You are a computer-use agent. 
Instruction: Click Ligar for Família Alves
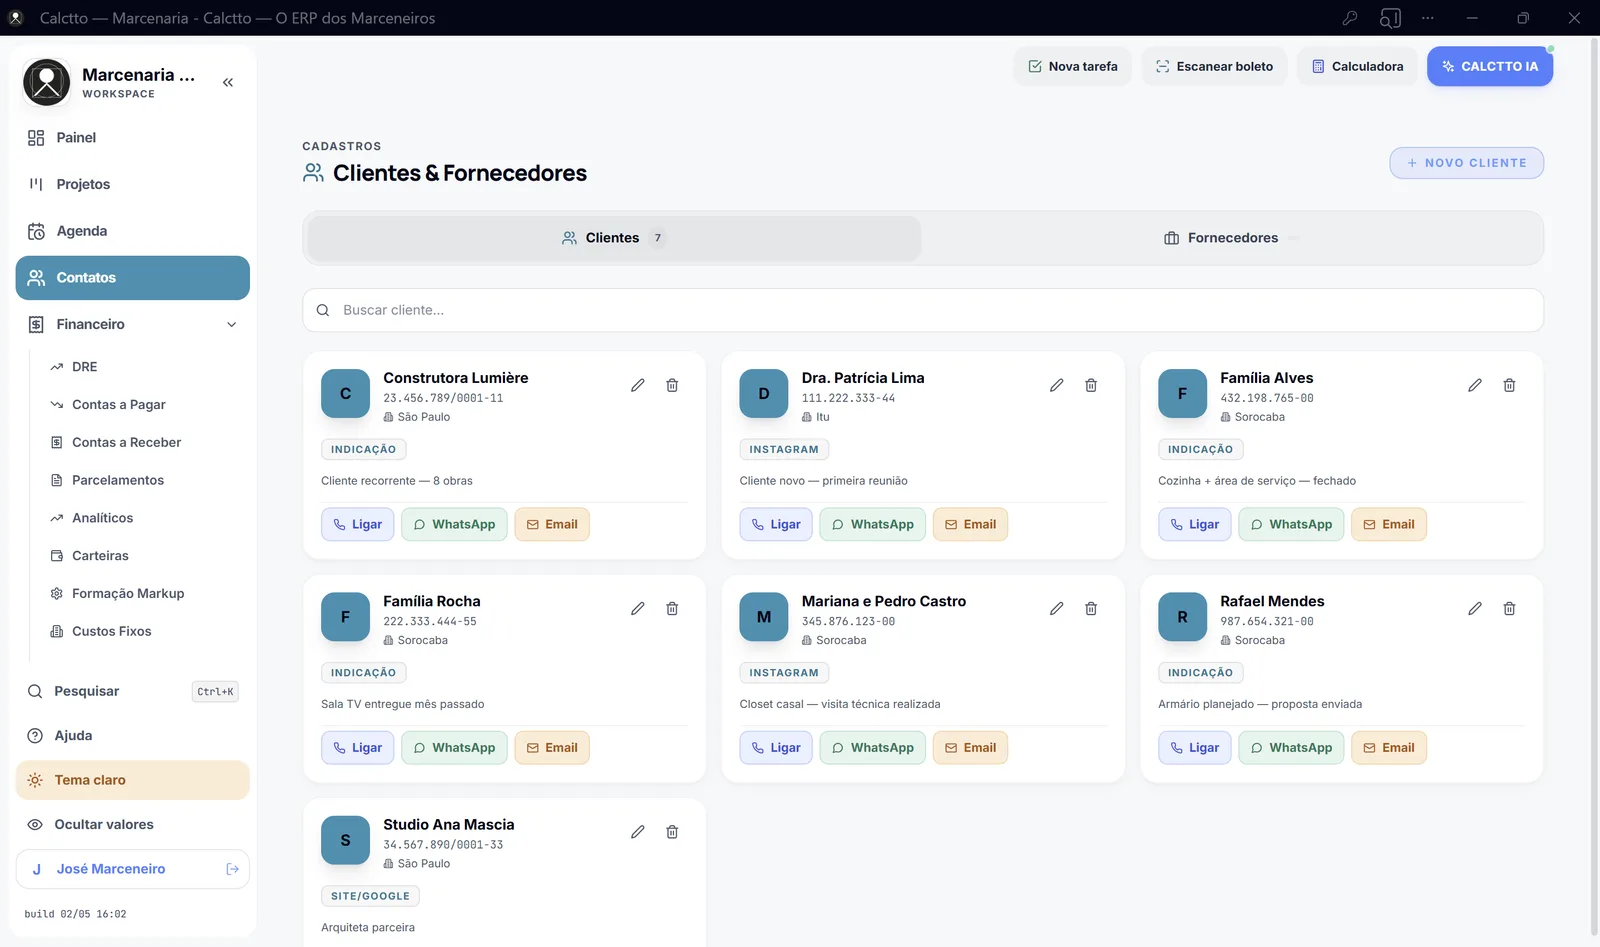pyautogui.click(x=1194, y=524)
